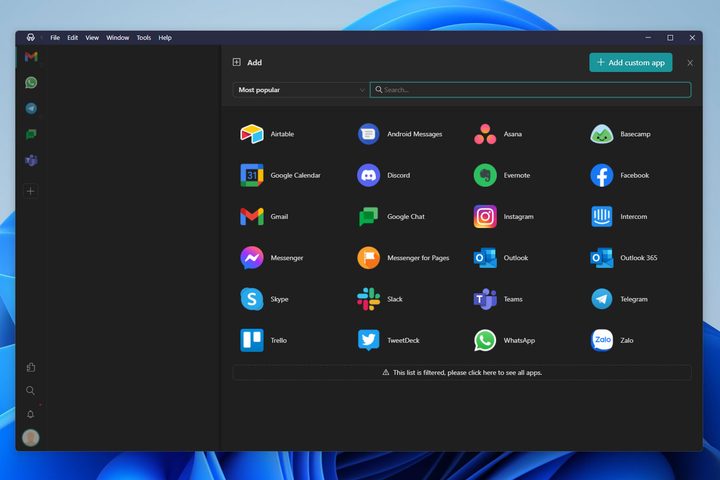Add the TweetDeck app
This screenshot has height=480, width=720.
click(389, 340)
